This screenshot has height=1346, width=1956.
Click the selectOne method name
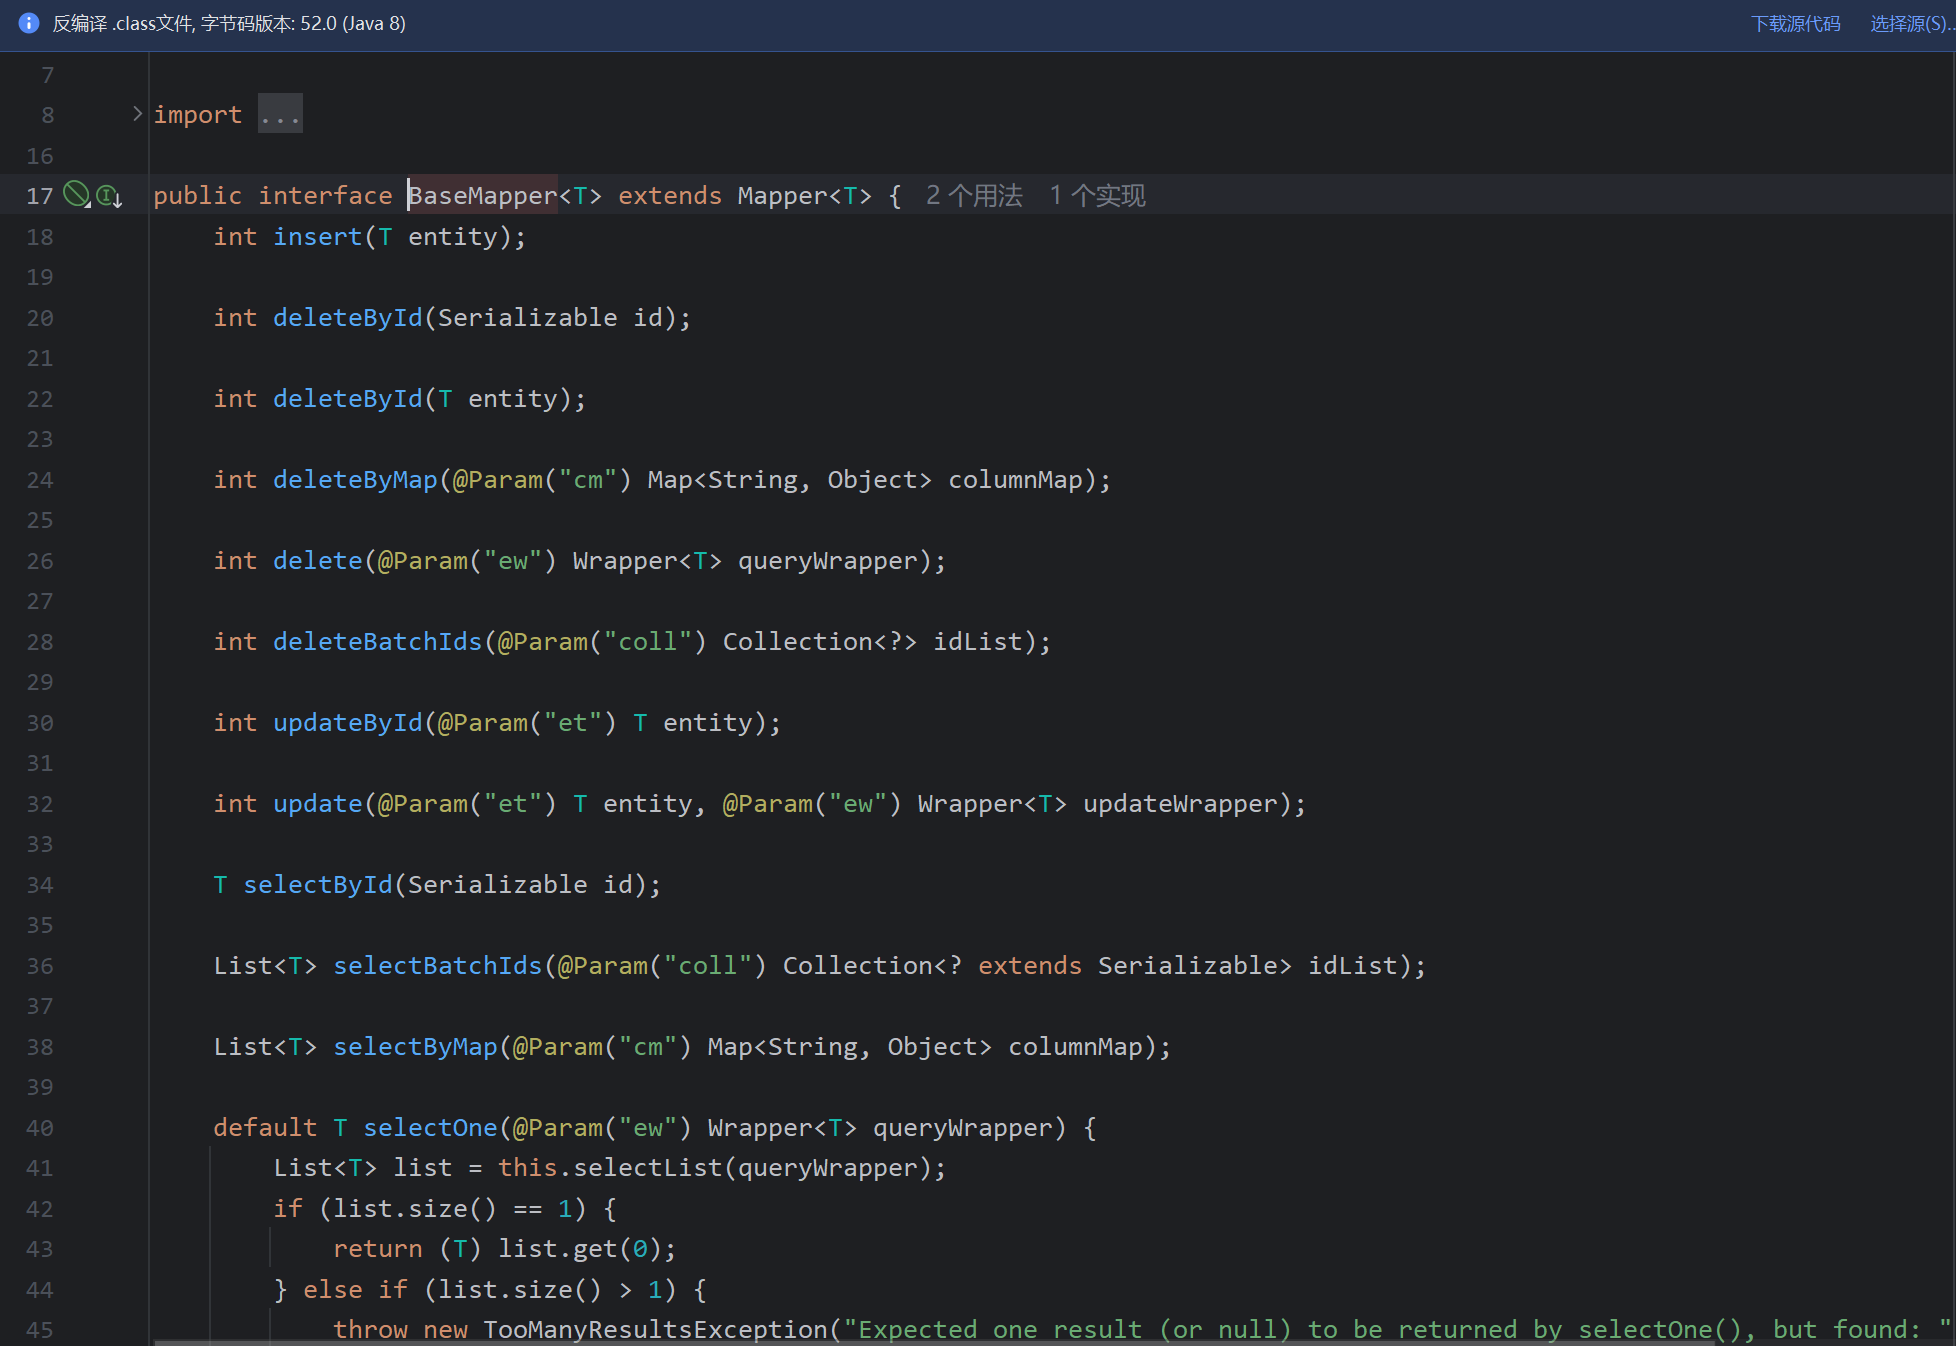[430, 1127]
